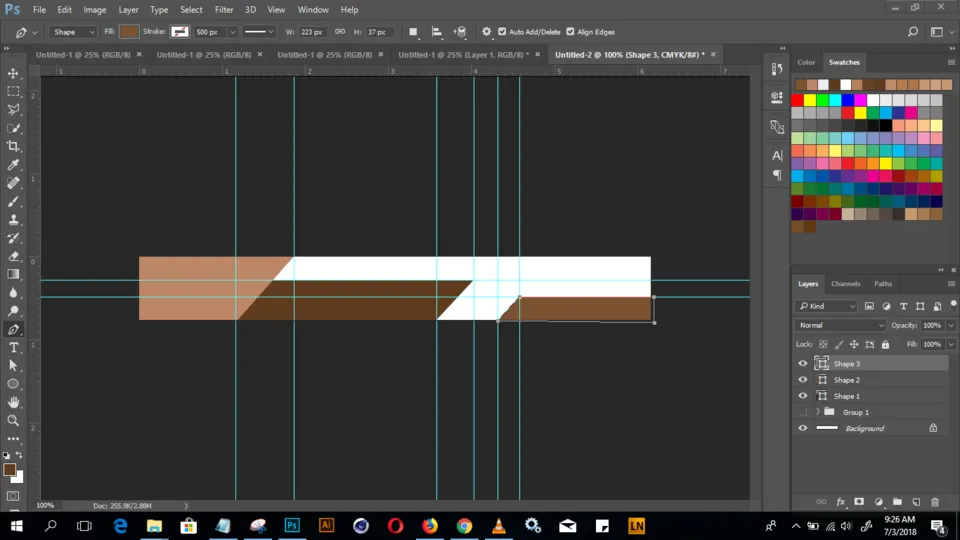Hide the Shape 1 layer

(x=803, y=396)
